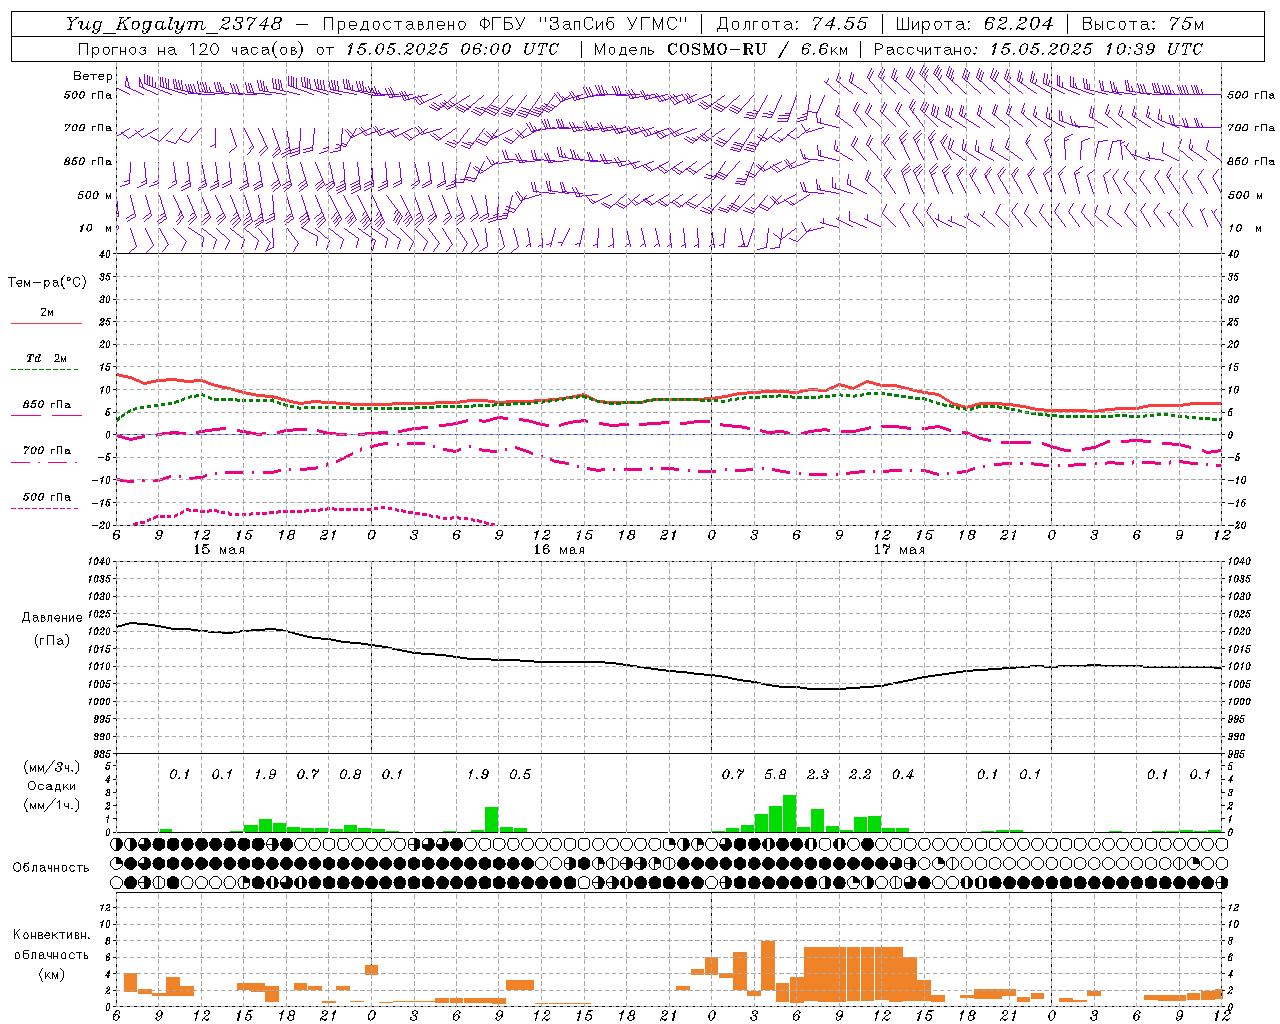The image size is (1280, 1024).
Task: Click the Облачность cloud cover label
Action: (x=51, y=868)
